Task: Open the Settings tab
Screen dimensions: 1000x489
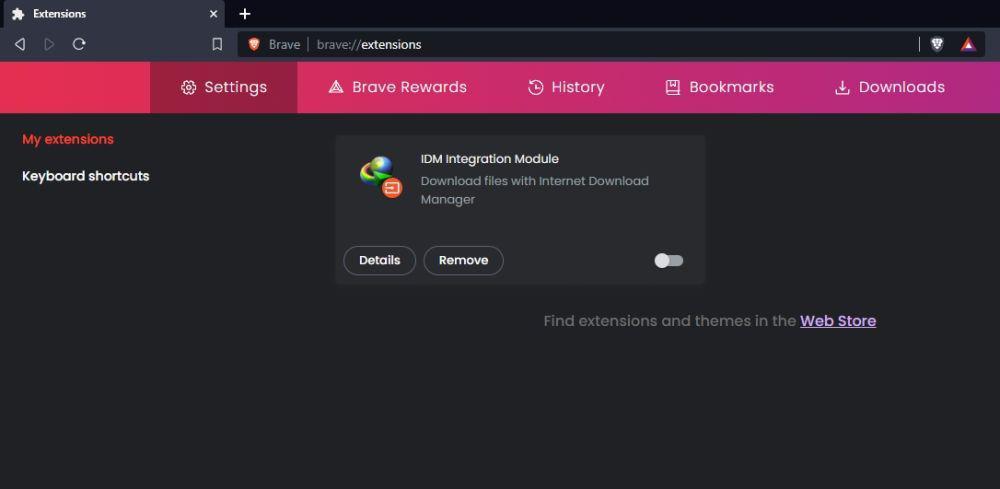Action: 224,87
